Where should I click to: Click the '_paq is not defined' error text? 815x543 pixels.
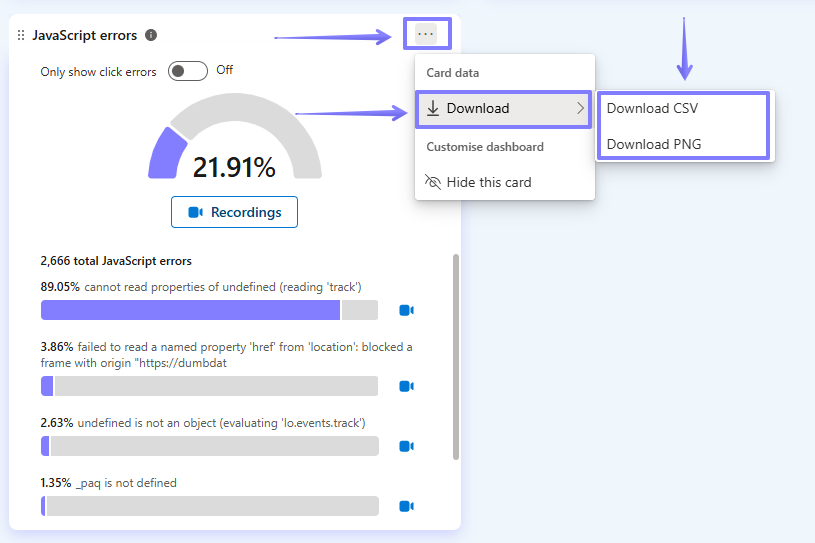click(x=126, y=483)
